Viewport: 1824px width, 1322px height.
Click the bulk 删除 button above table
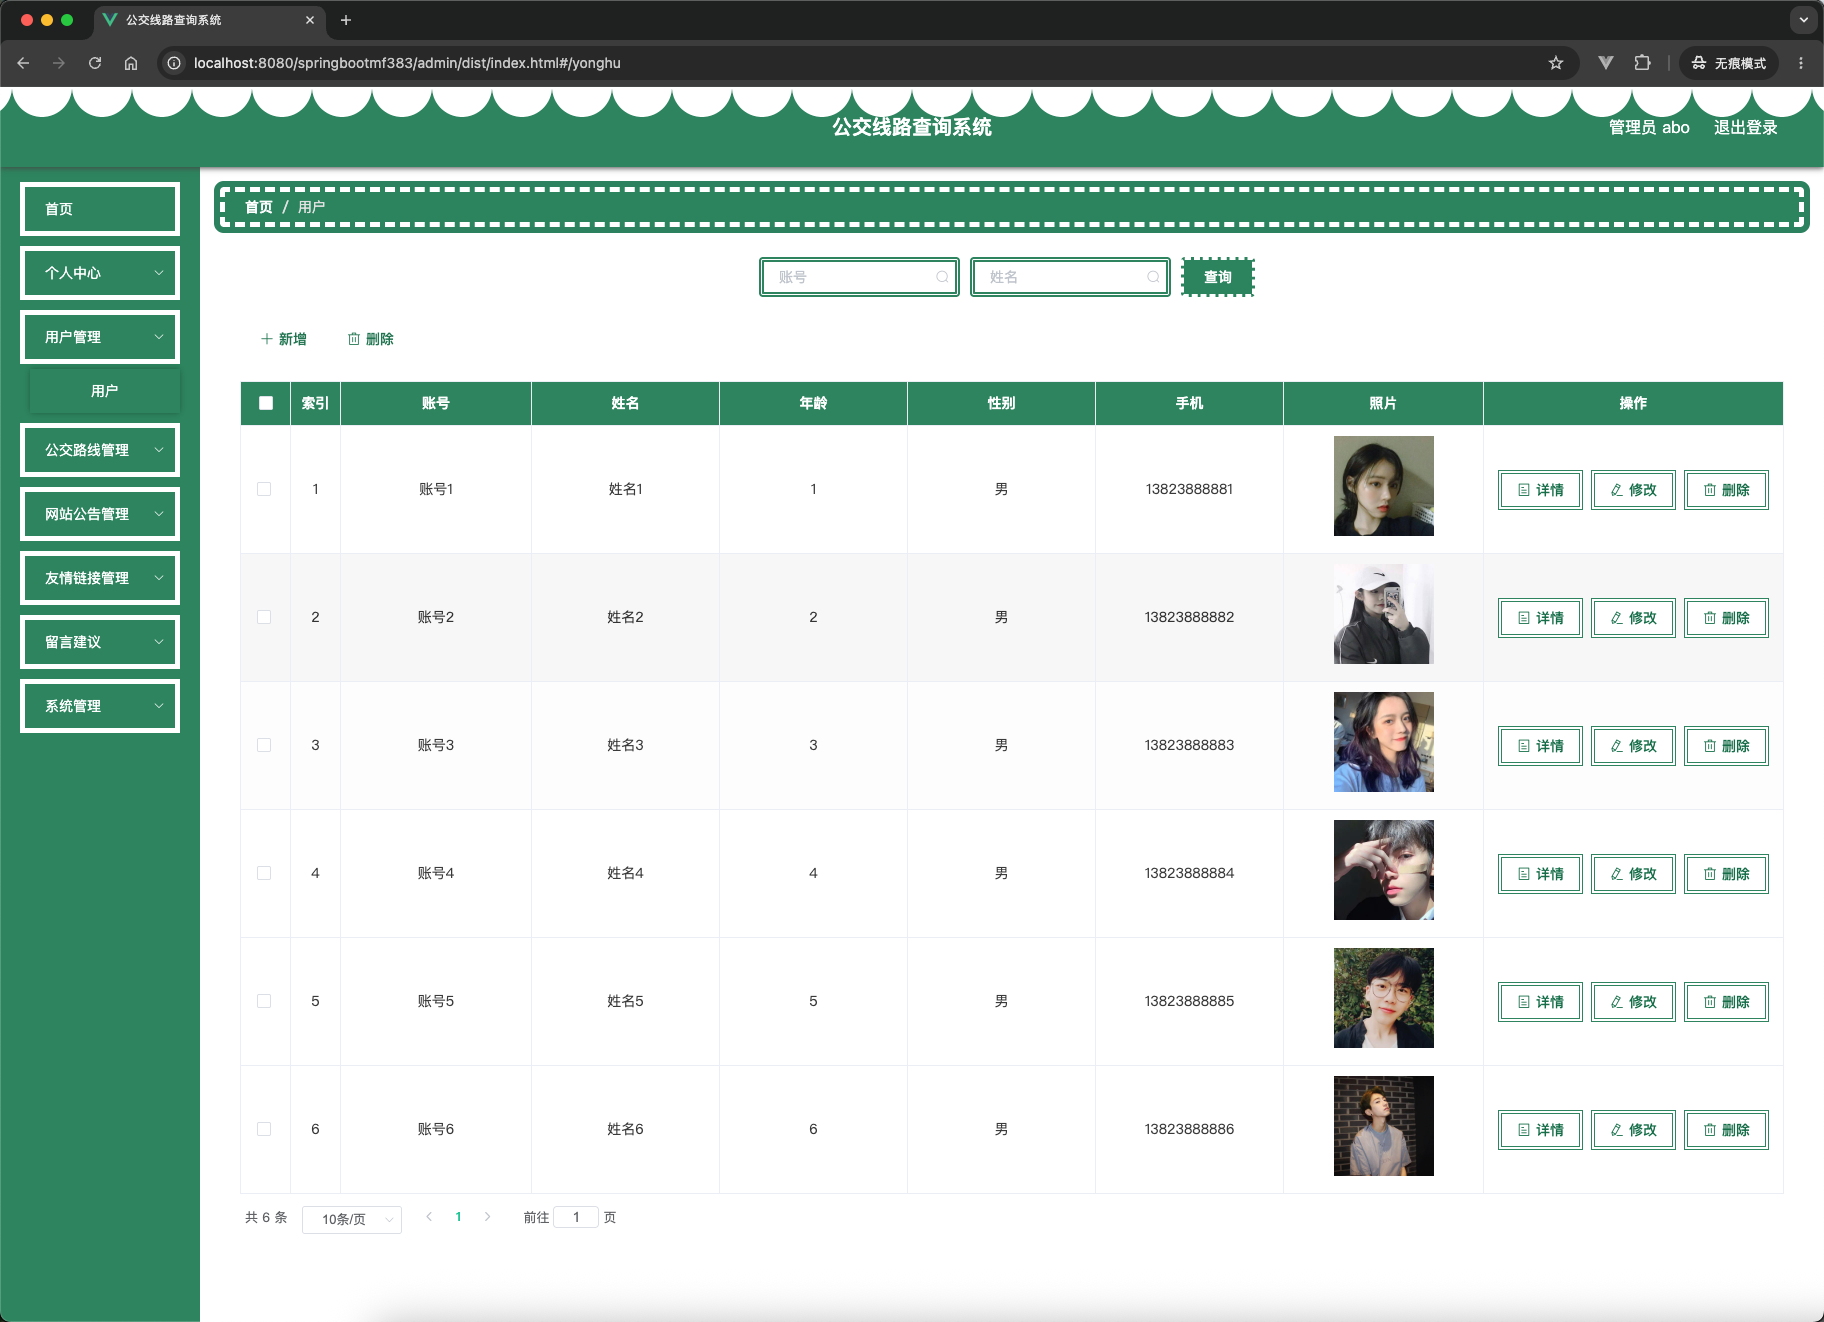tap(371, 339)
